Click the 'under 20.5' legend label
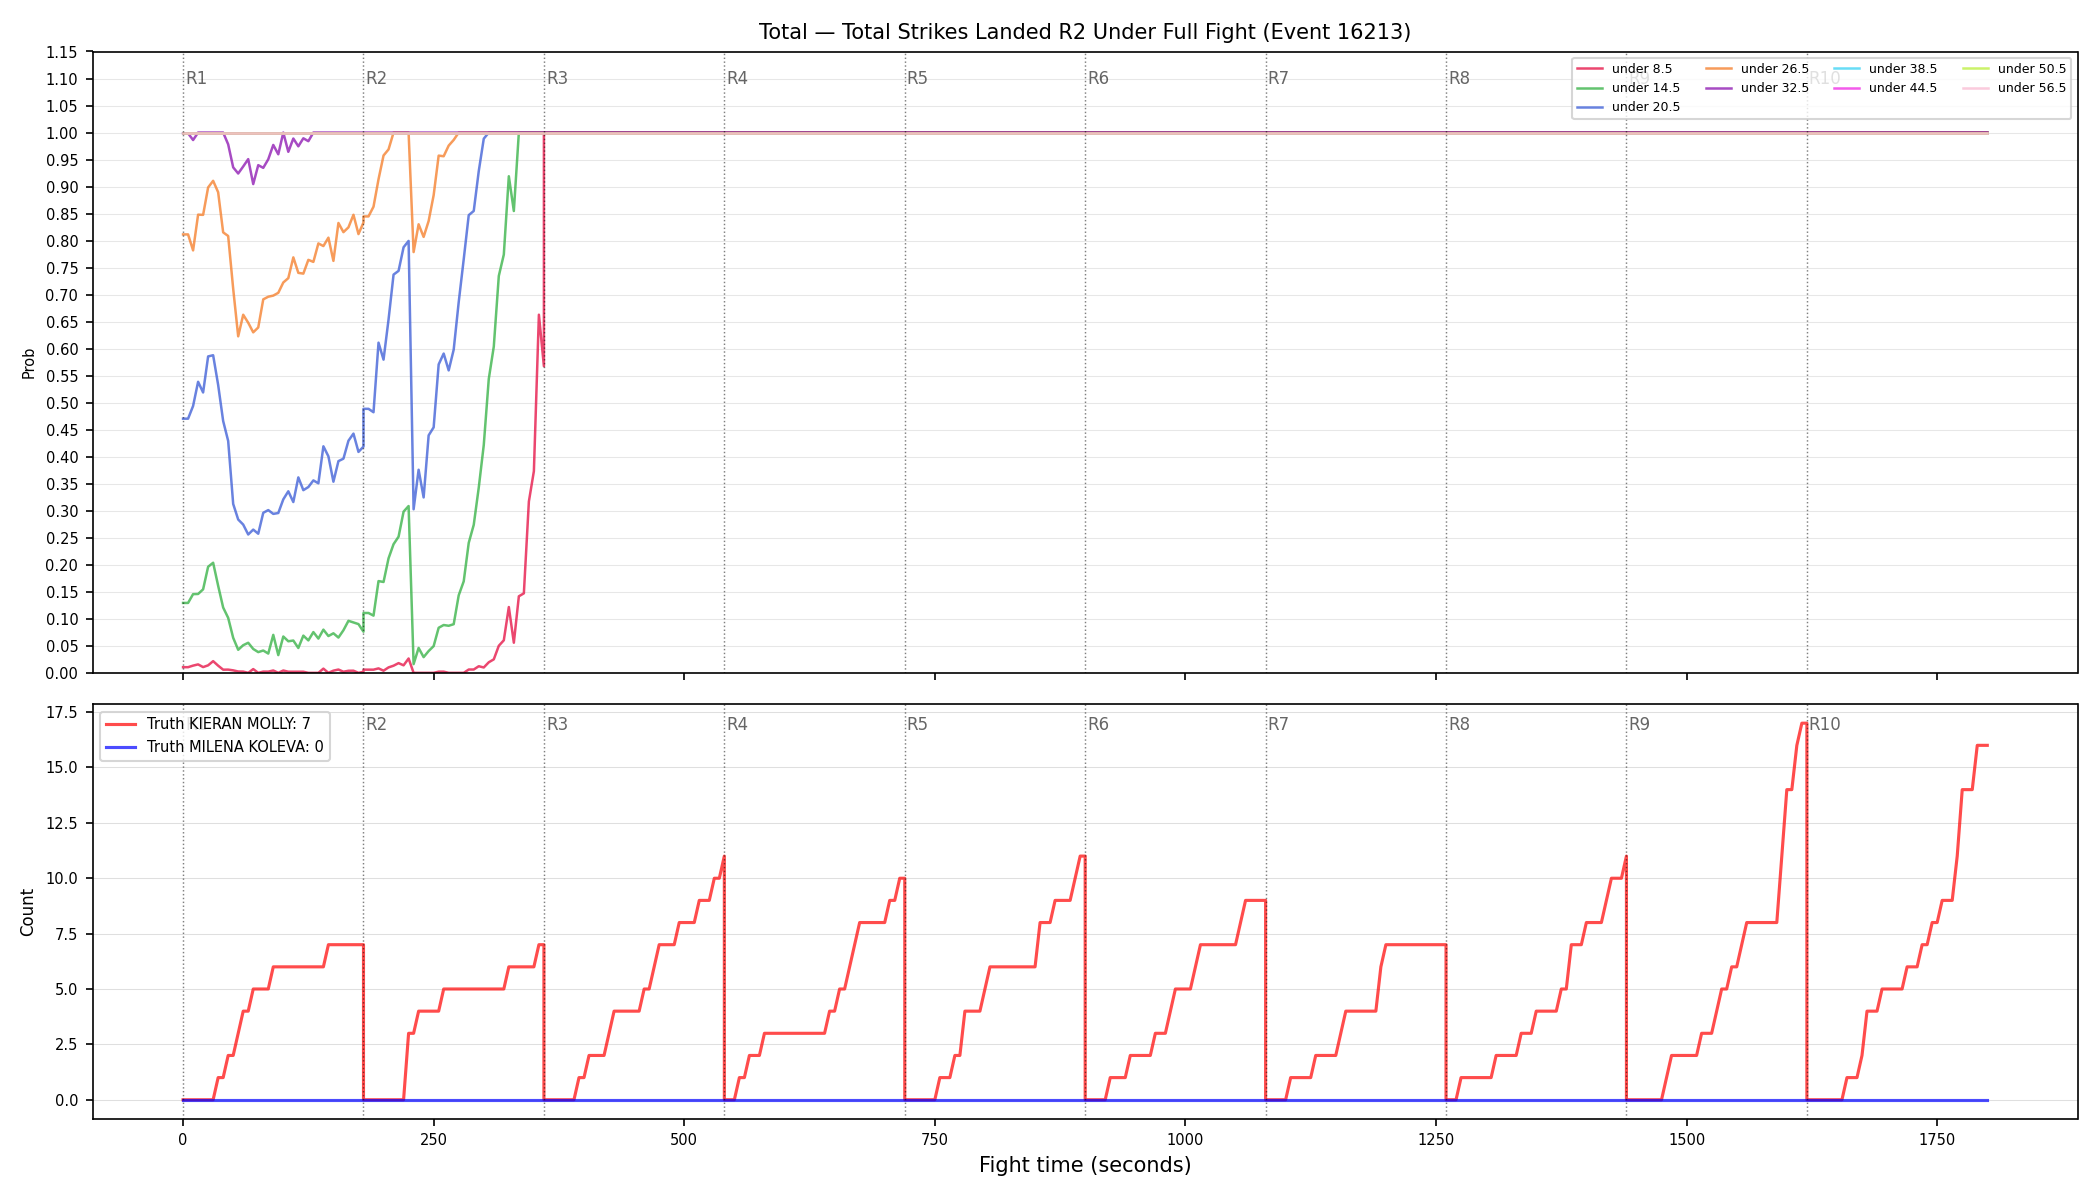 1646,107
